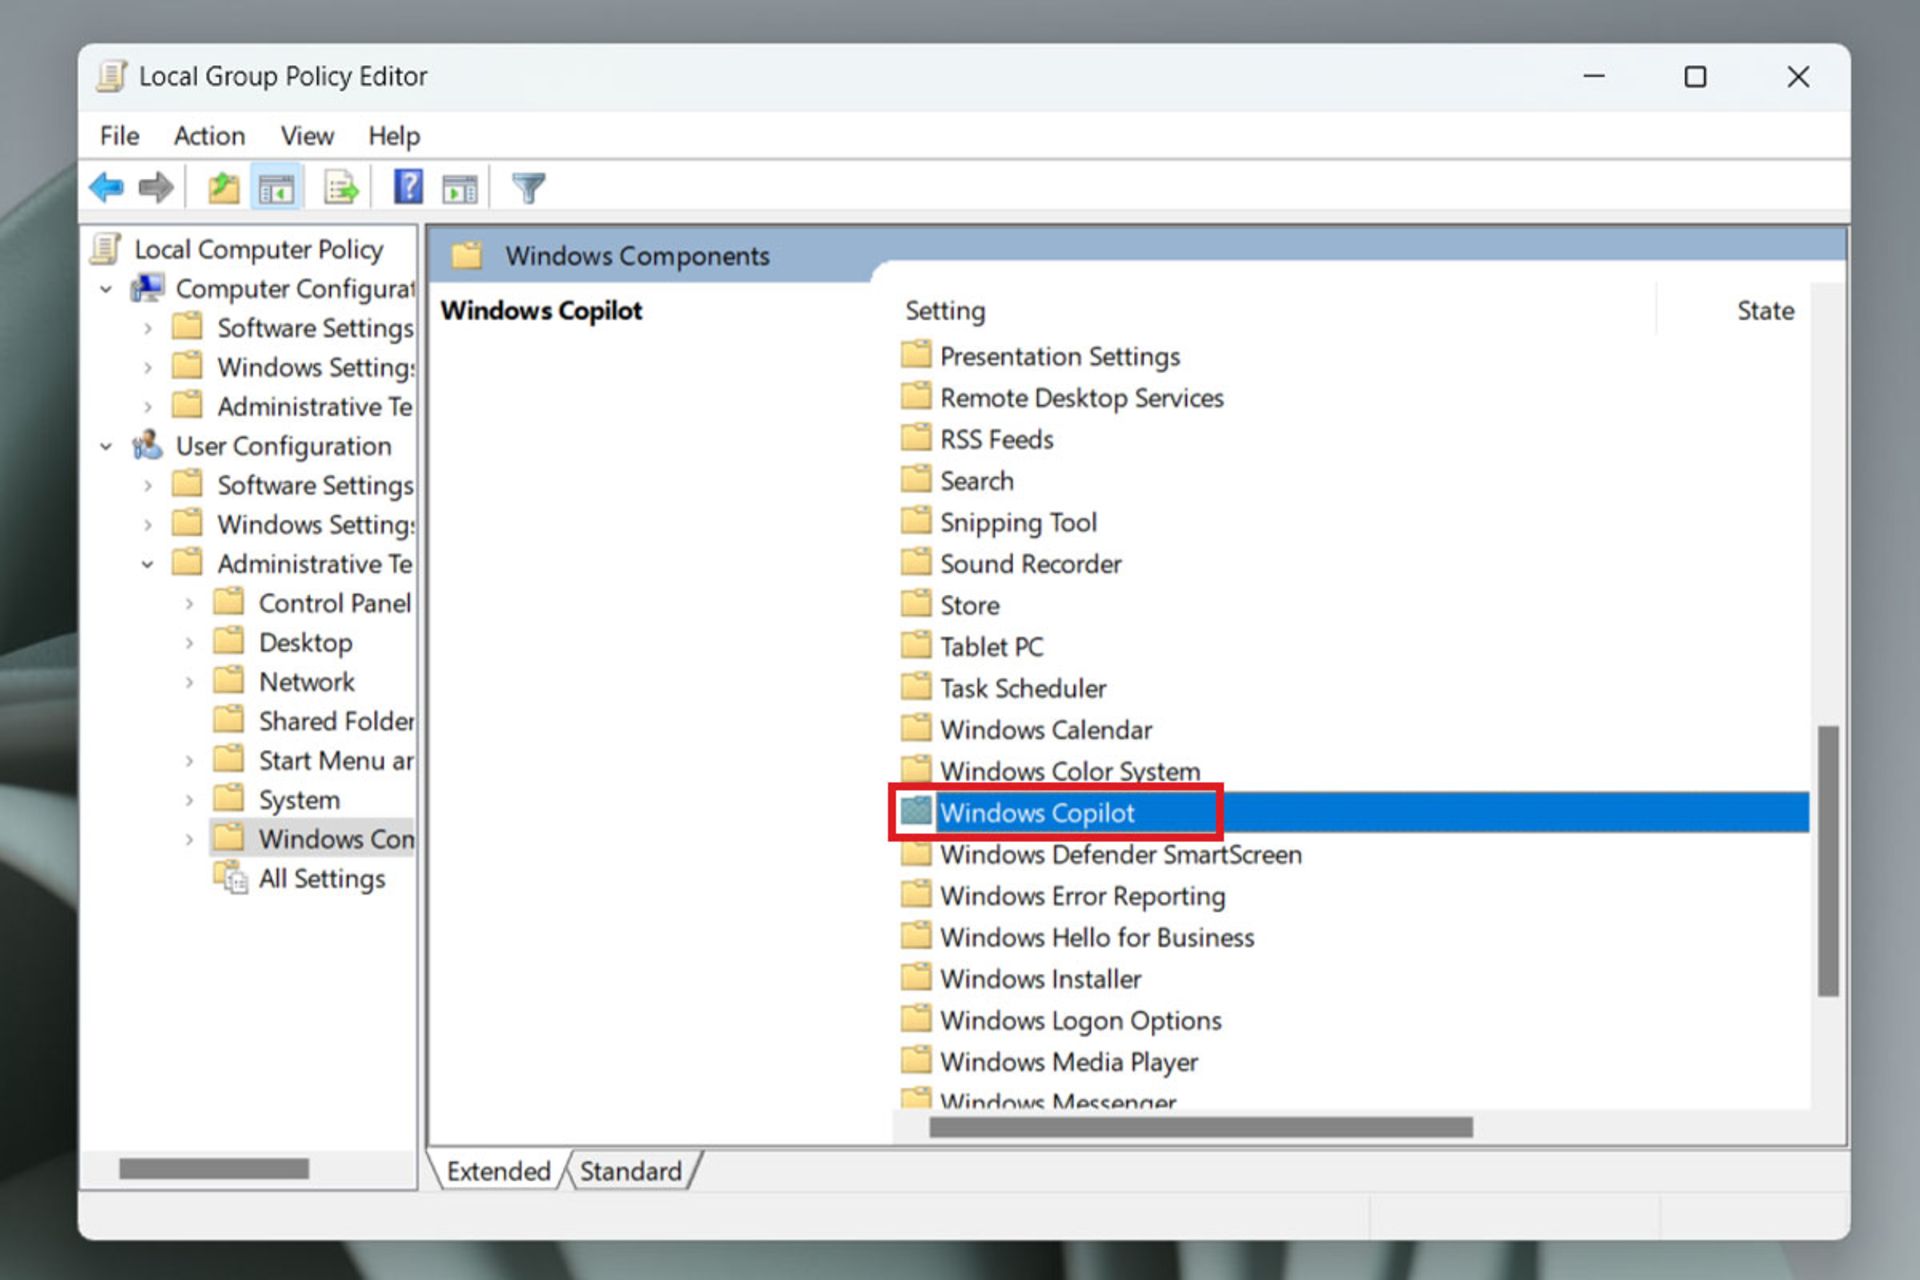Viewport: 1920px width, 1280px height.
Task: Click folder icon beside Tablet PC
Action: coord(916,645)
